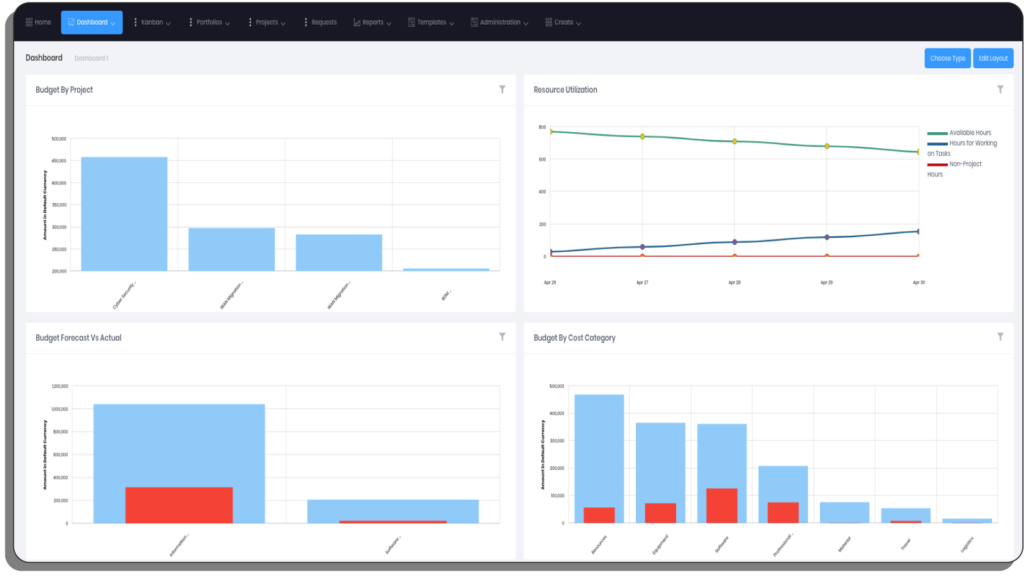Image resolution: width=1024 pixels, height=576 pixels.
Task: Open the Projects dropdown menu
Action: pos(268,22)
